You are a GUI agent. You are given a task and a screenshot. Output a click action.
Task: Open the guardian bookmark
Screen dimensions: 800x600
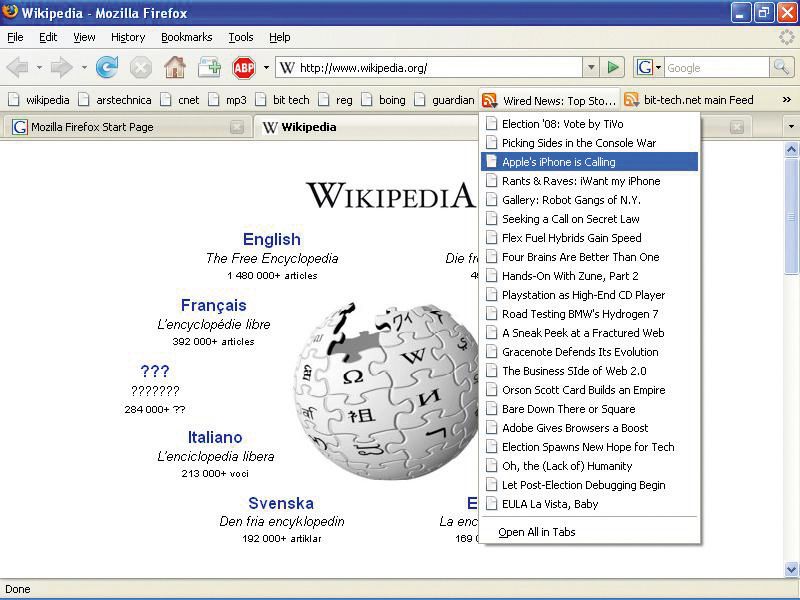pos(444,100)
